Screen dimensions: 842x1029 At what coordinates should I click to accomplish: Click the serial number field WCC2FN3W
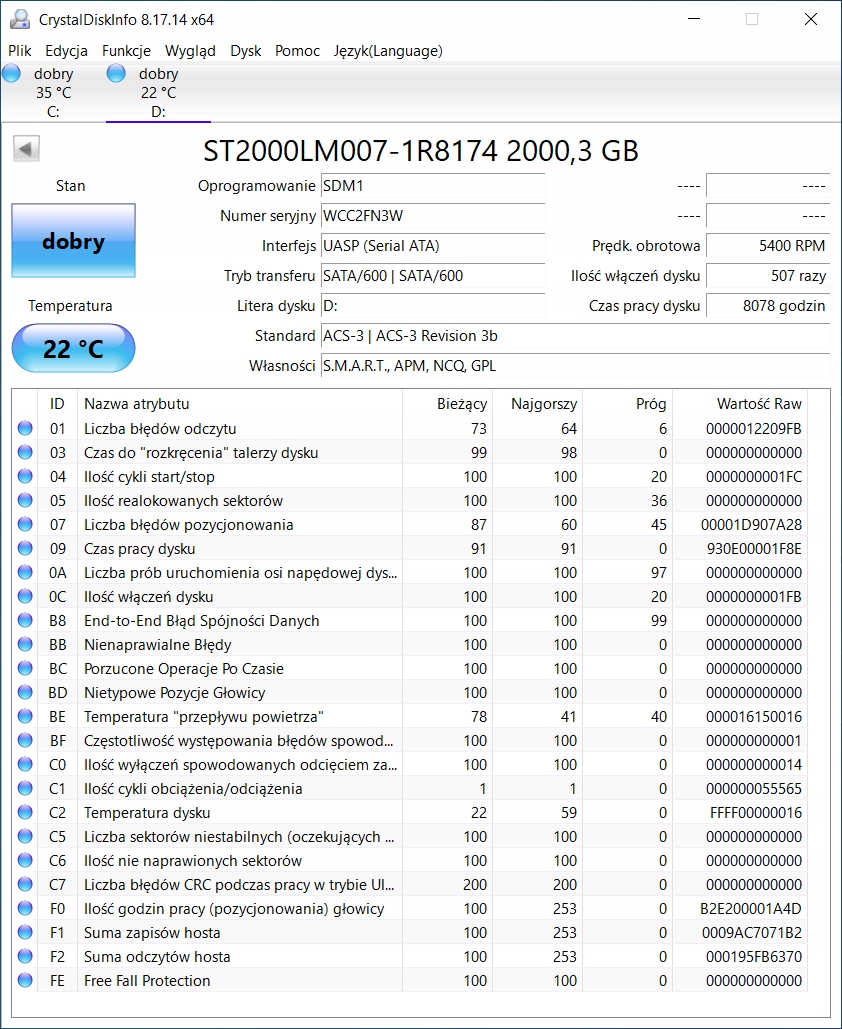click(432, 216)
